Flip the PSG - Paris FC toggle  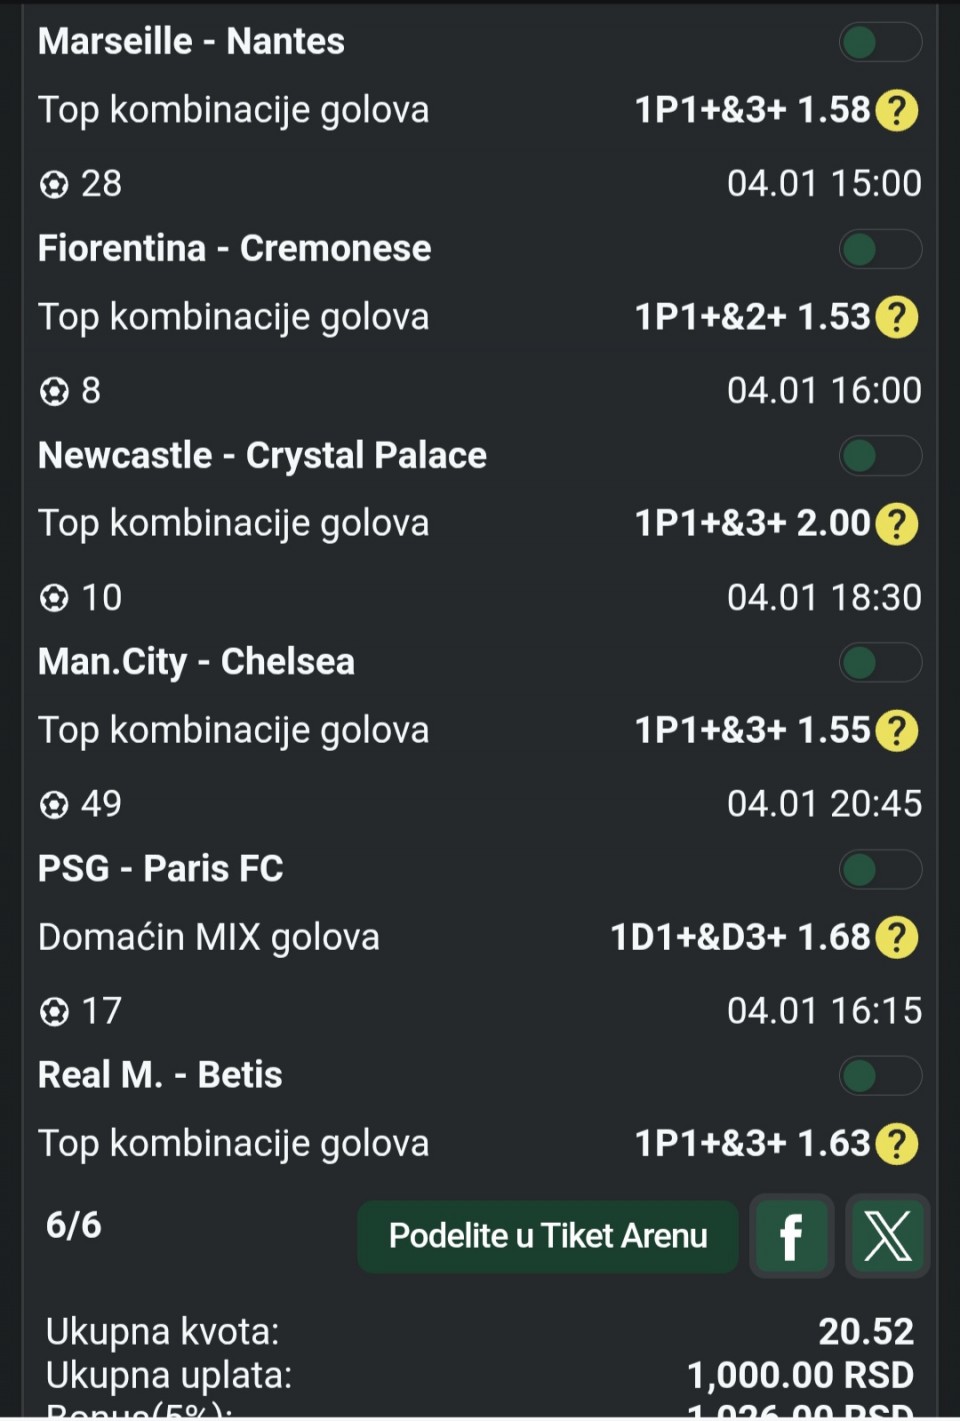click(x=879, y=870)
